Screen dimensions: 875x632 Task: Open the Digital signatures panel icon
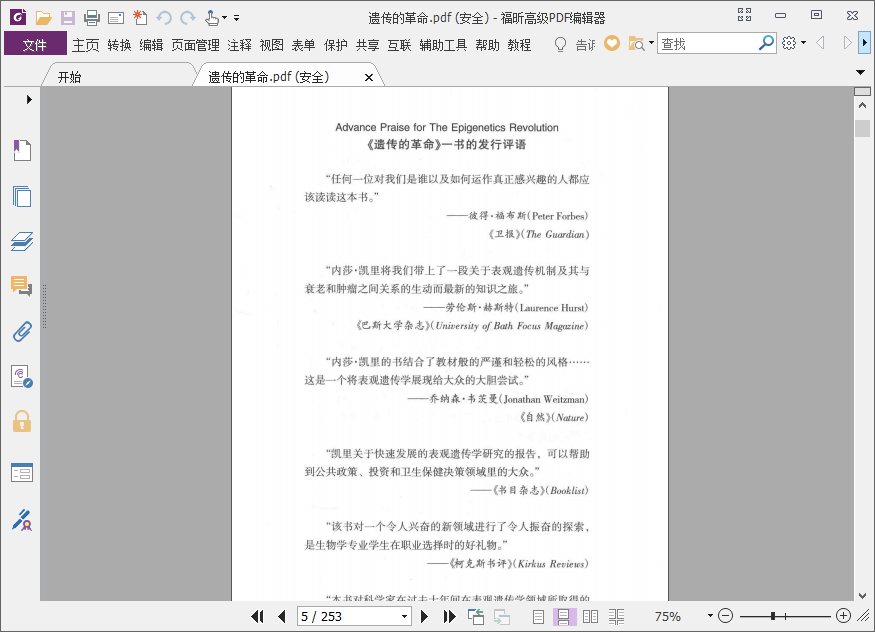[22, 377]
